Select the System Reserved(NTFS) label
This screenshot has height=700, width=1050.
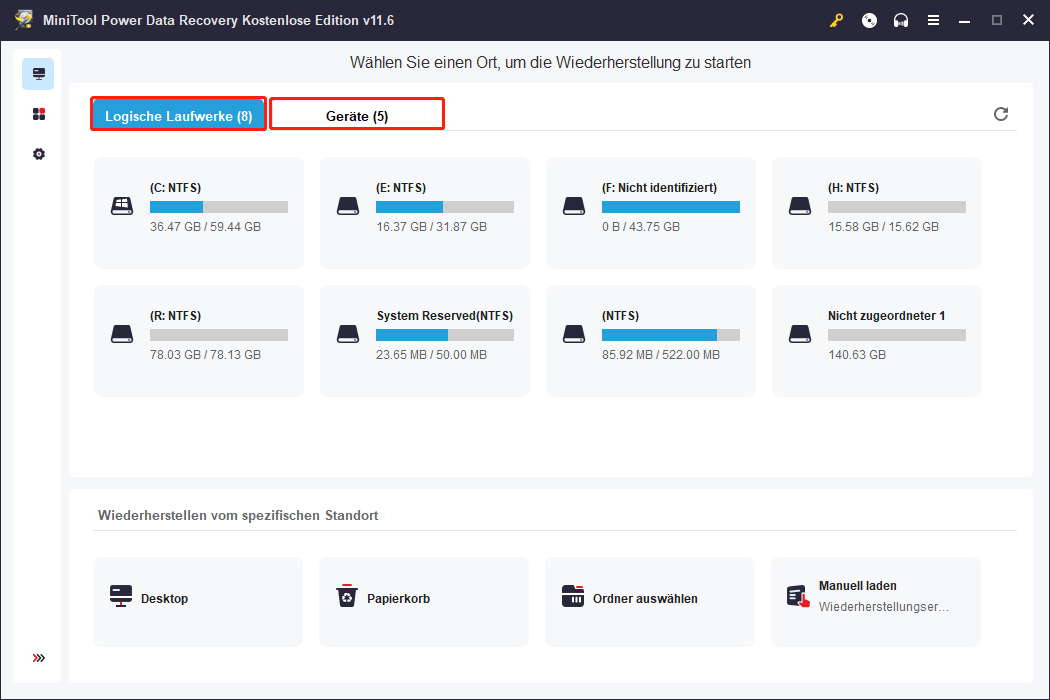[x=445, y=316]
